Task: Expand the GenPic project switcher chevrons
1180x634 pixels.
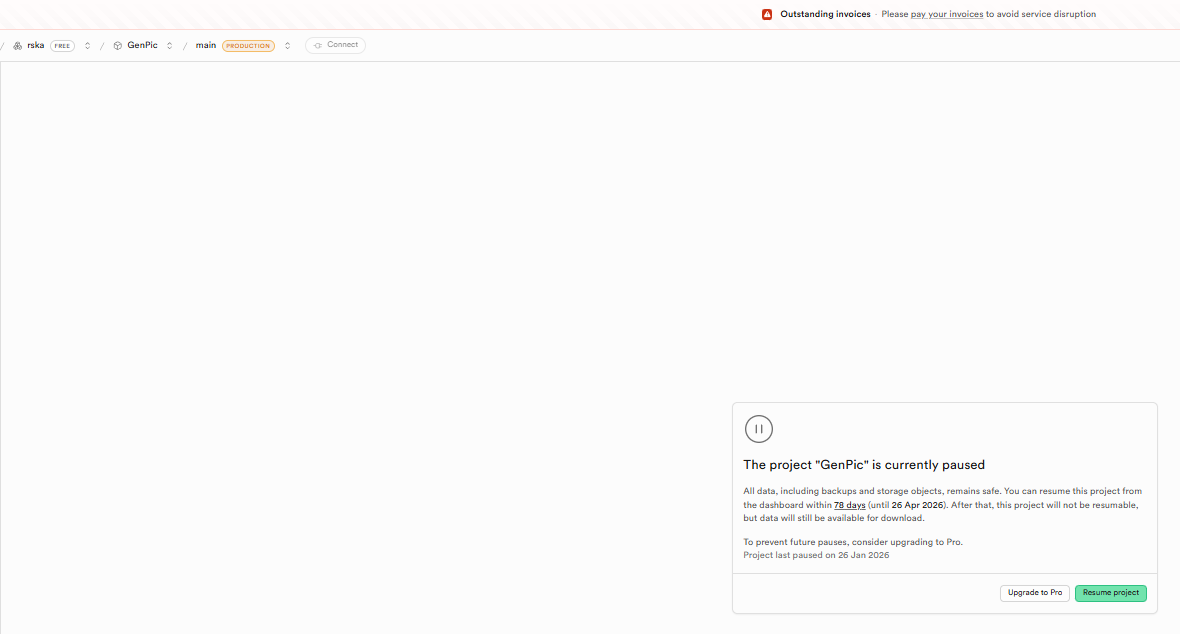Action: [x=169, y=46]
